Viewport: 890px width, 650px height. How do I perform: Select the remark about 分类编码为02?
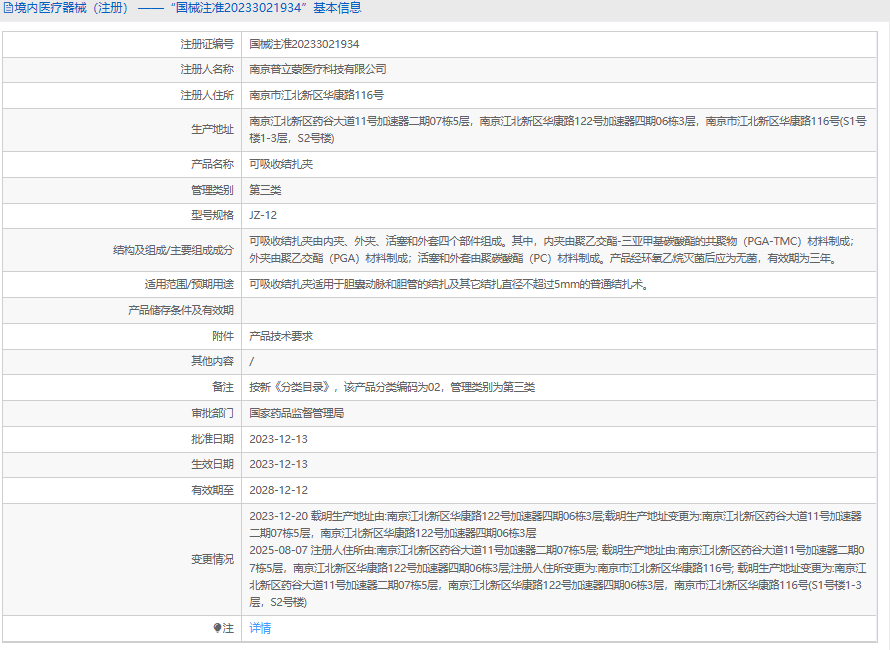[392, 387]
